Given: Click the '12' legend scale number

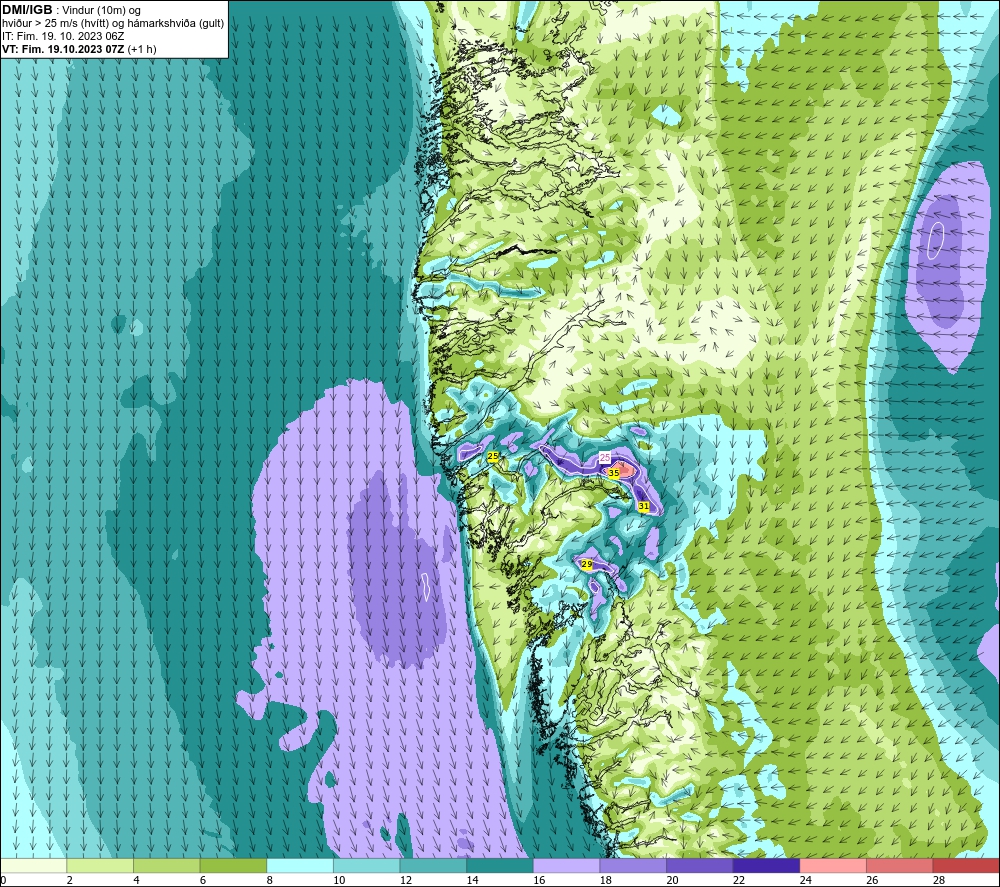Looking at the screenshot, I should [x=406, y=880].
